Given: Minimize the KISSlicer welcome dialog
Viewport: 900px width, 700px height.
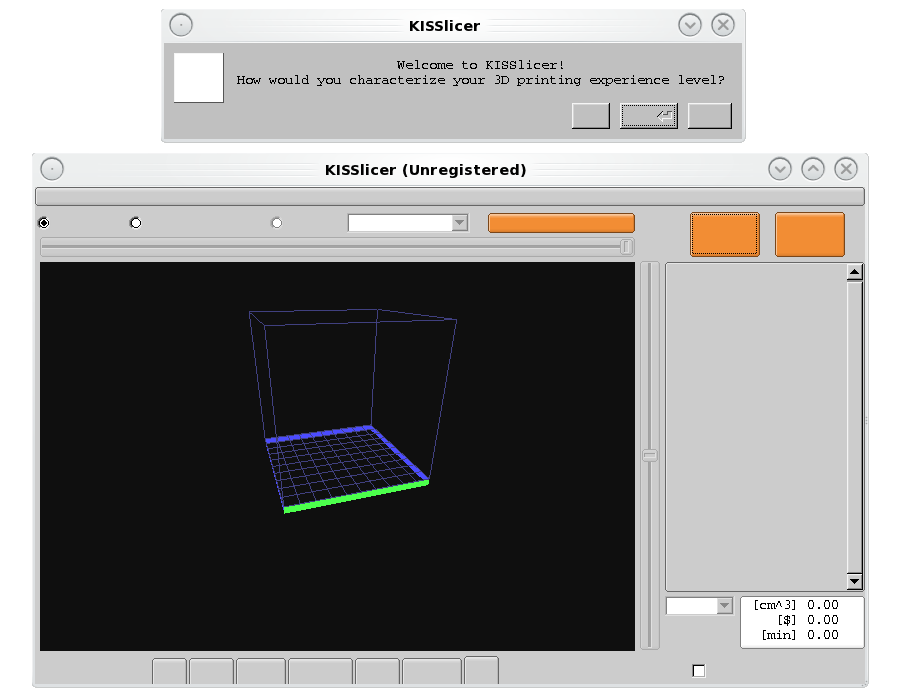Looking at the screenshot, I should click(690, 25).
